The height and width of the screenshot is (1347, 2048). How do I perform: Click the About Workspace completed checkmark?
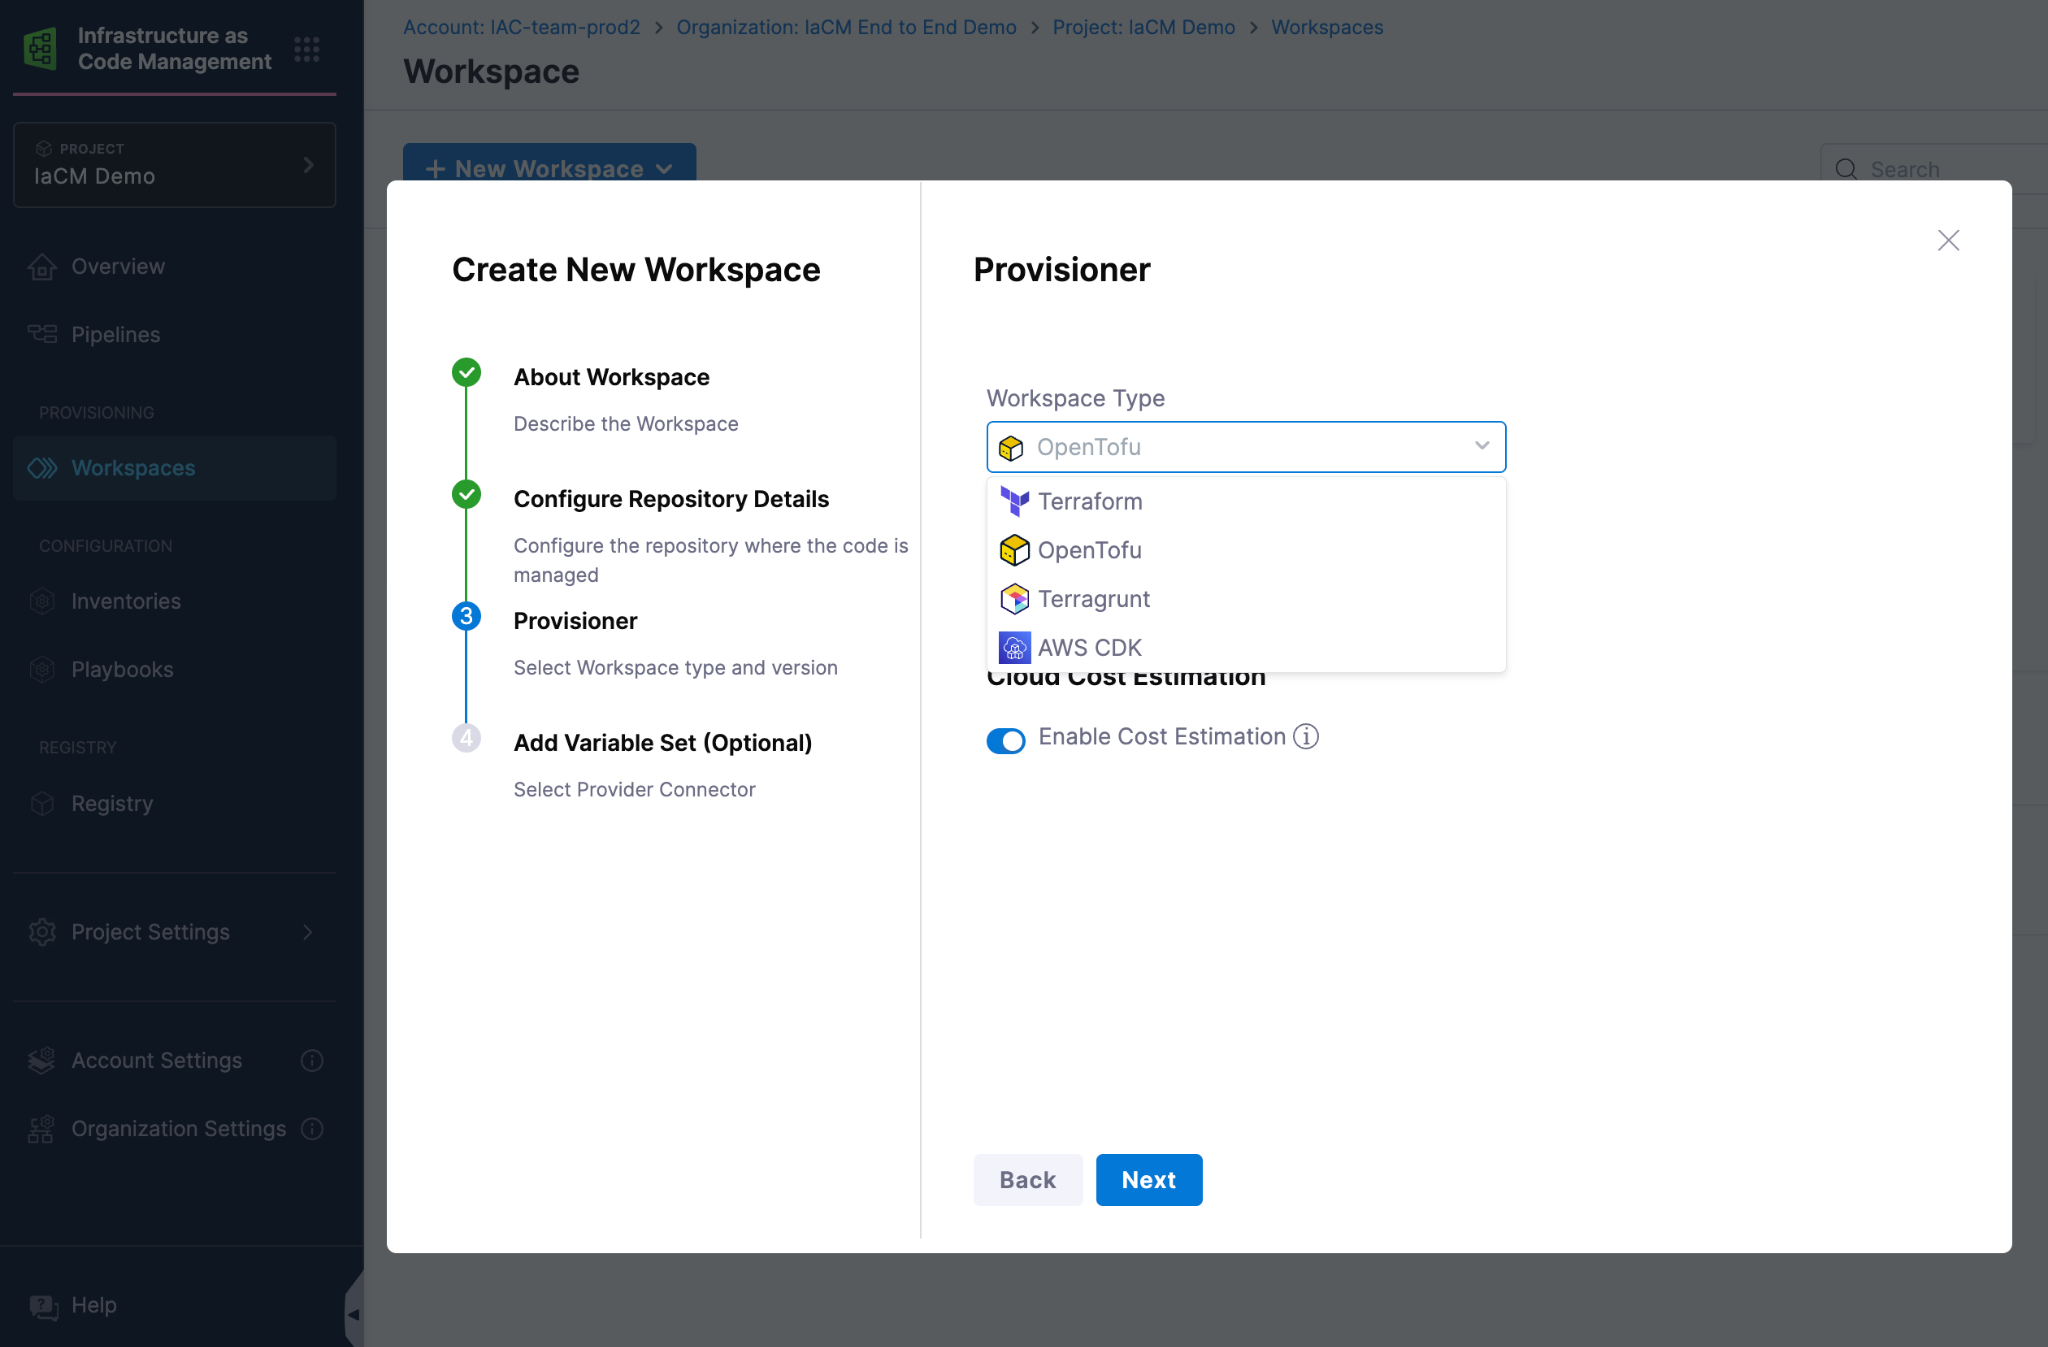(x=466, y=372)
